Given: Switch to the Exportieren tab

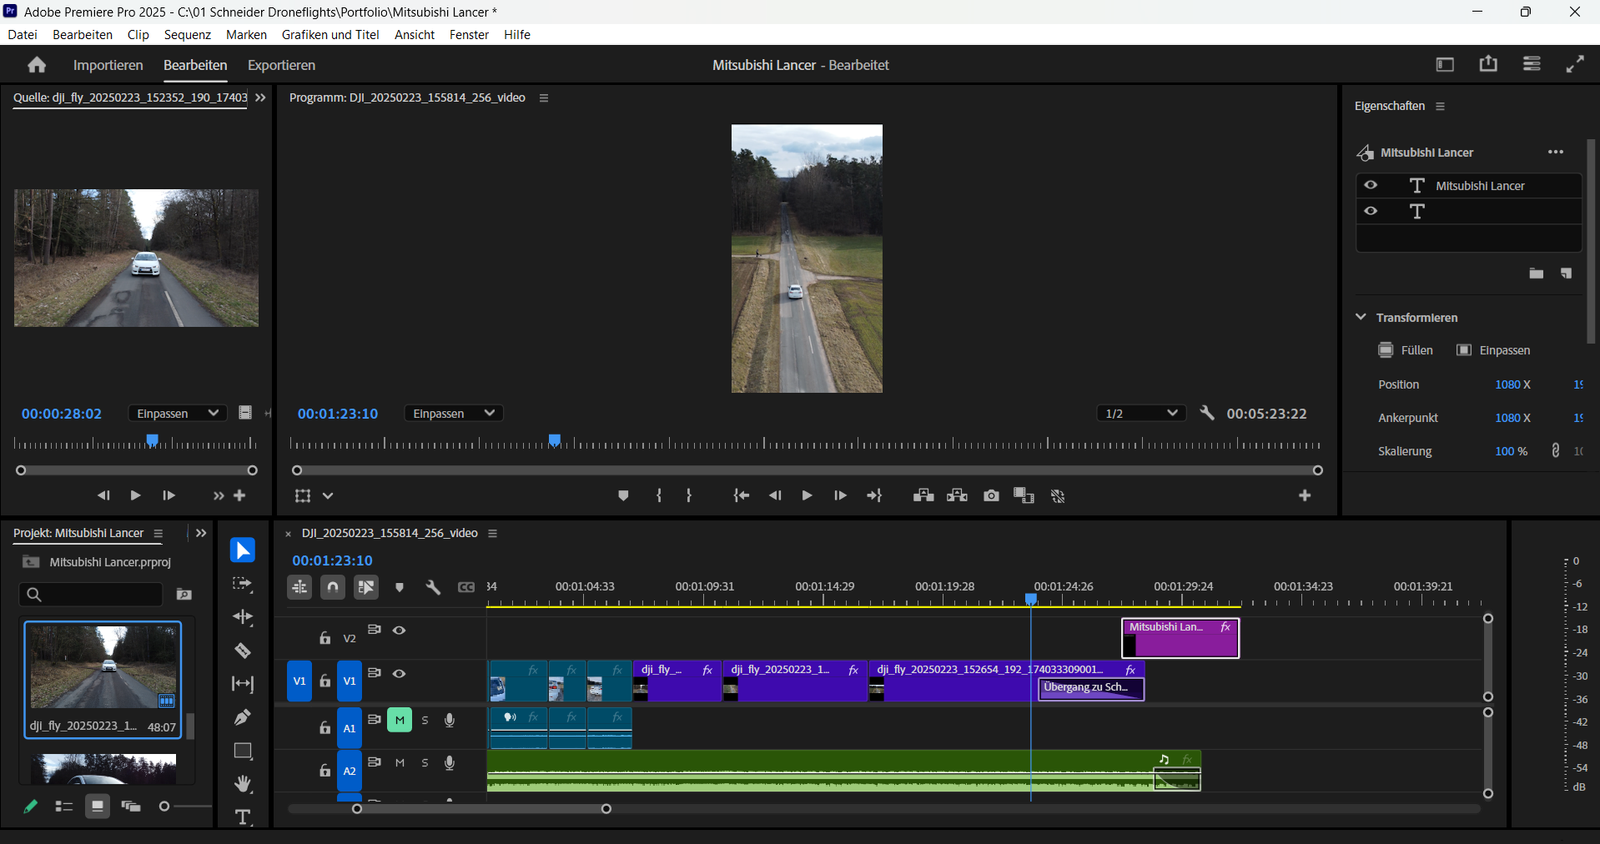Looking at the screenshot, I should pyautogui.click(x=281, y=65).
